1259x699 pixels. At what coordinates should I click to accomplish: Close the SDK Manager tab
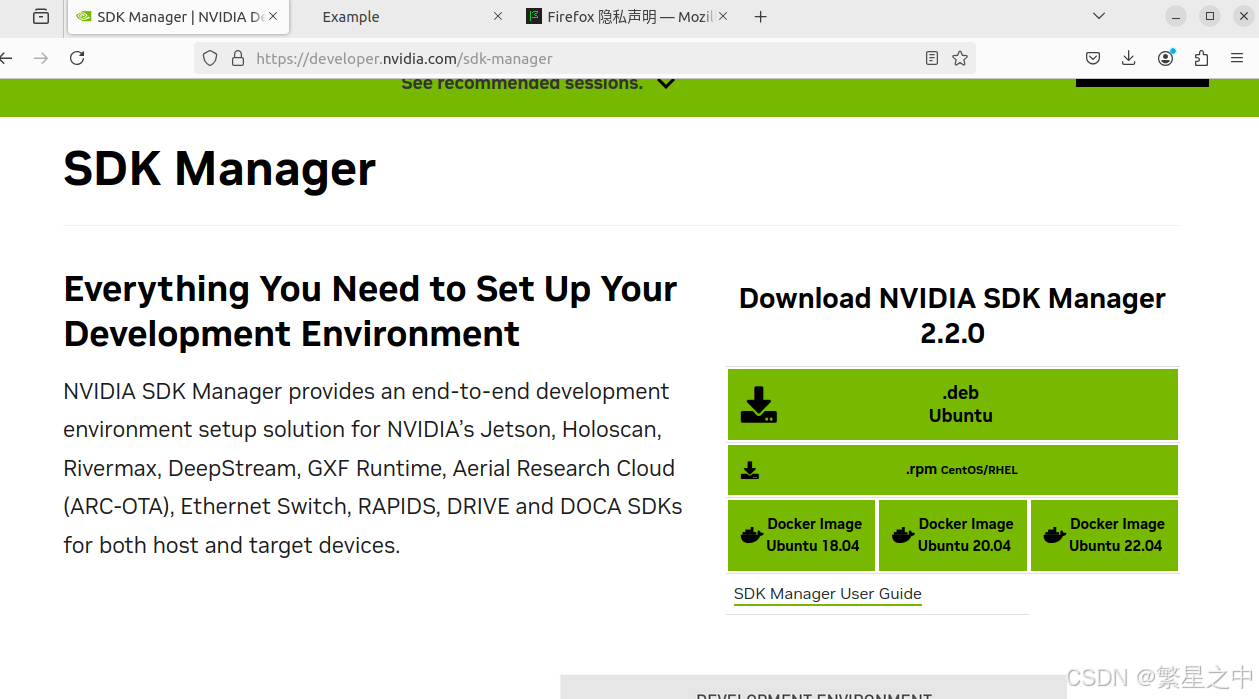(273, 17)
